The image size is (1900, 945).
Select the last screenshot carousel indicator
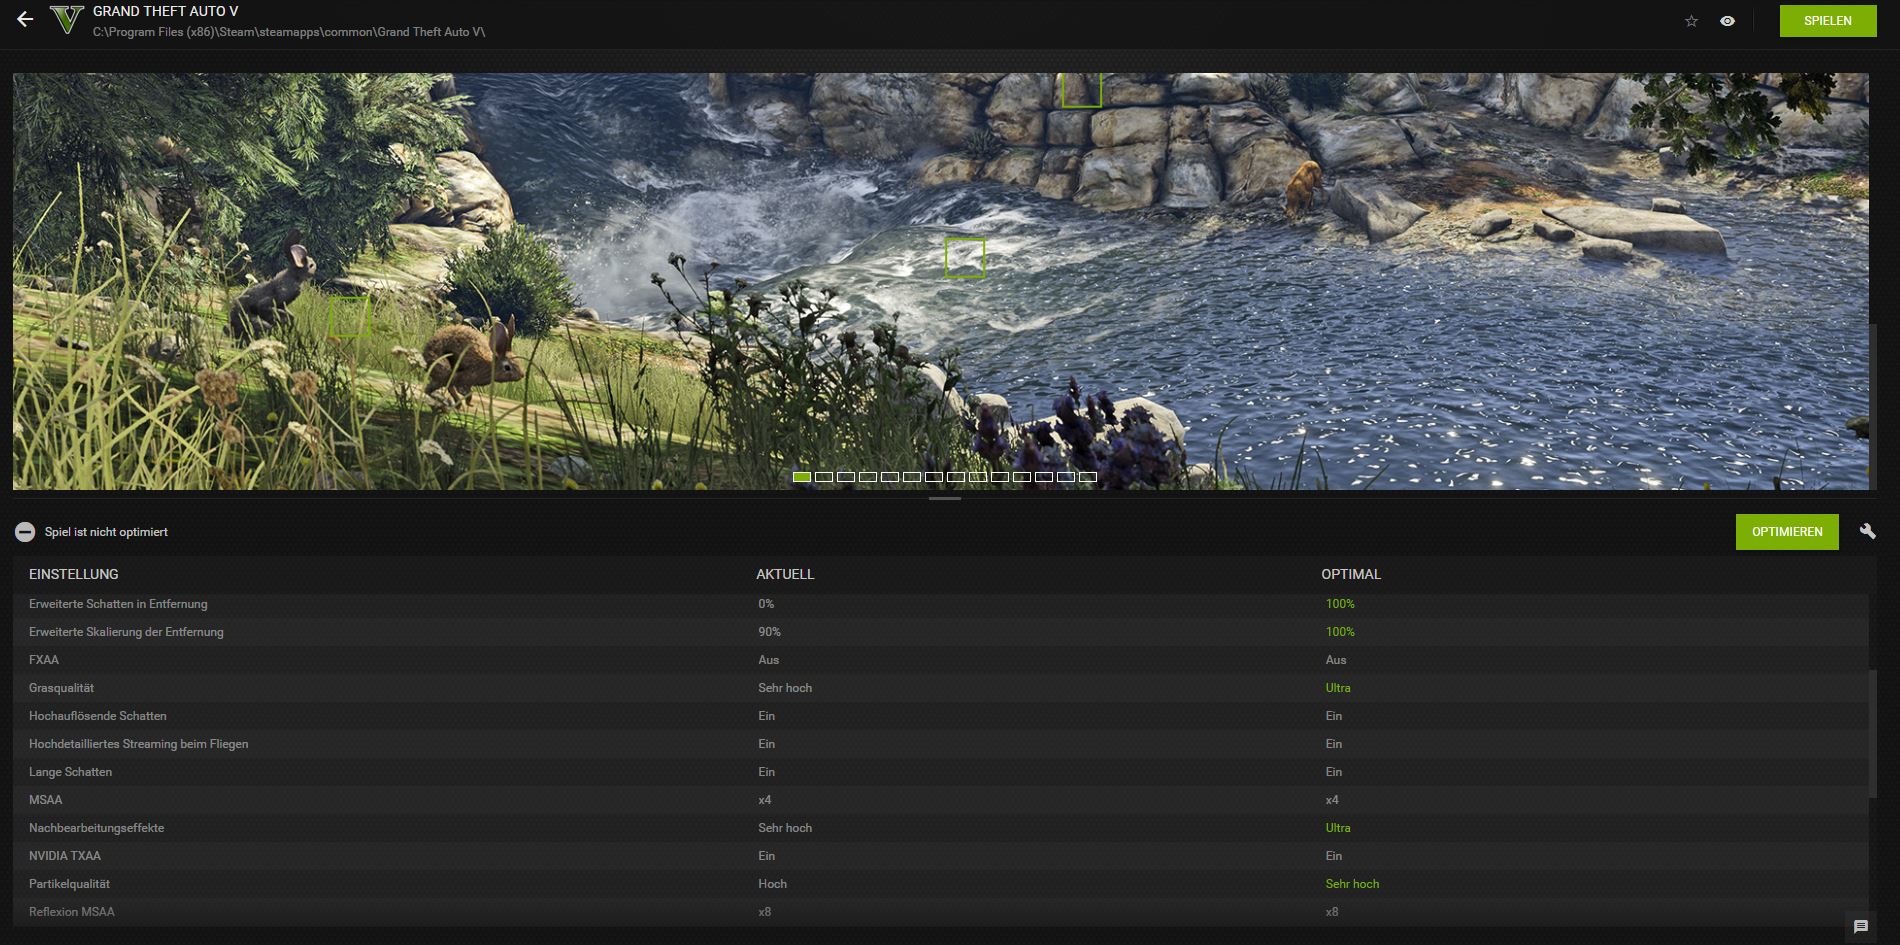click(1088, 477)
